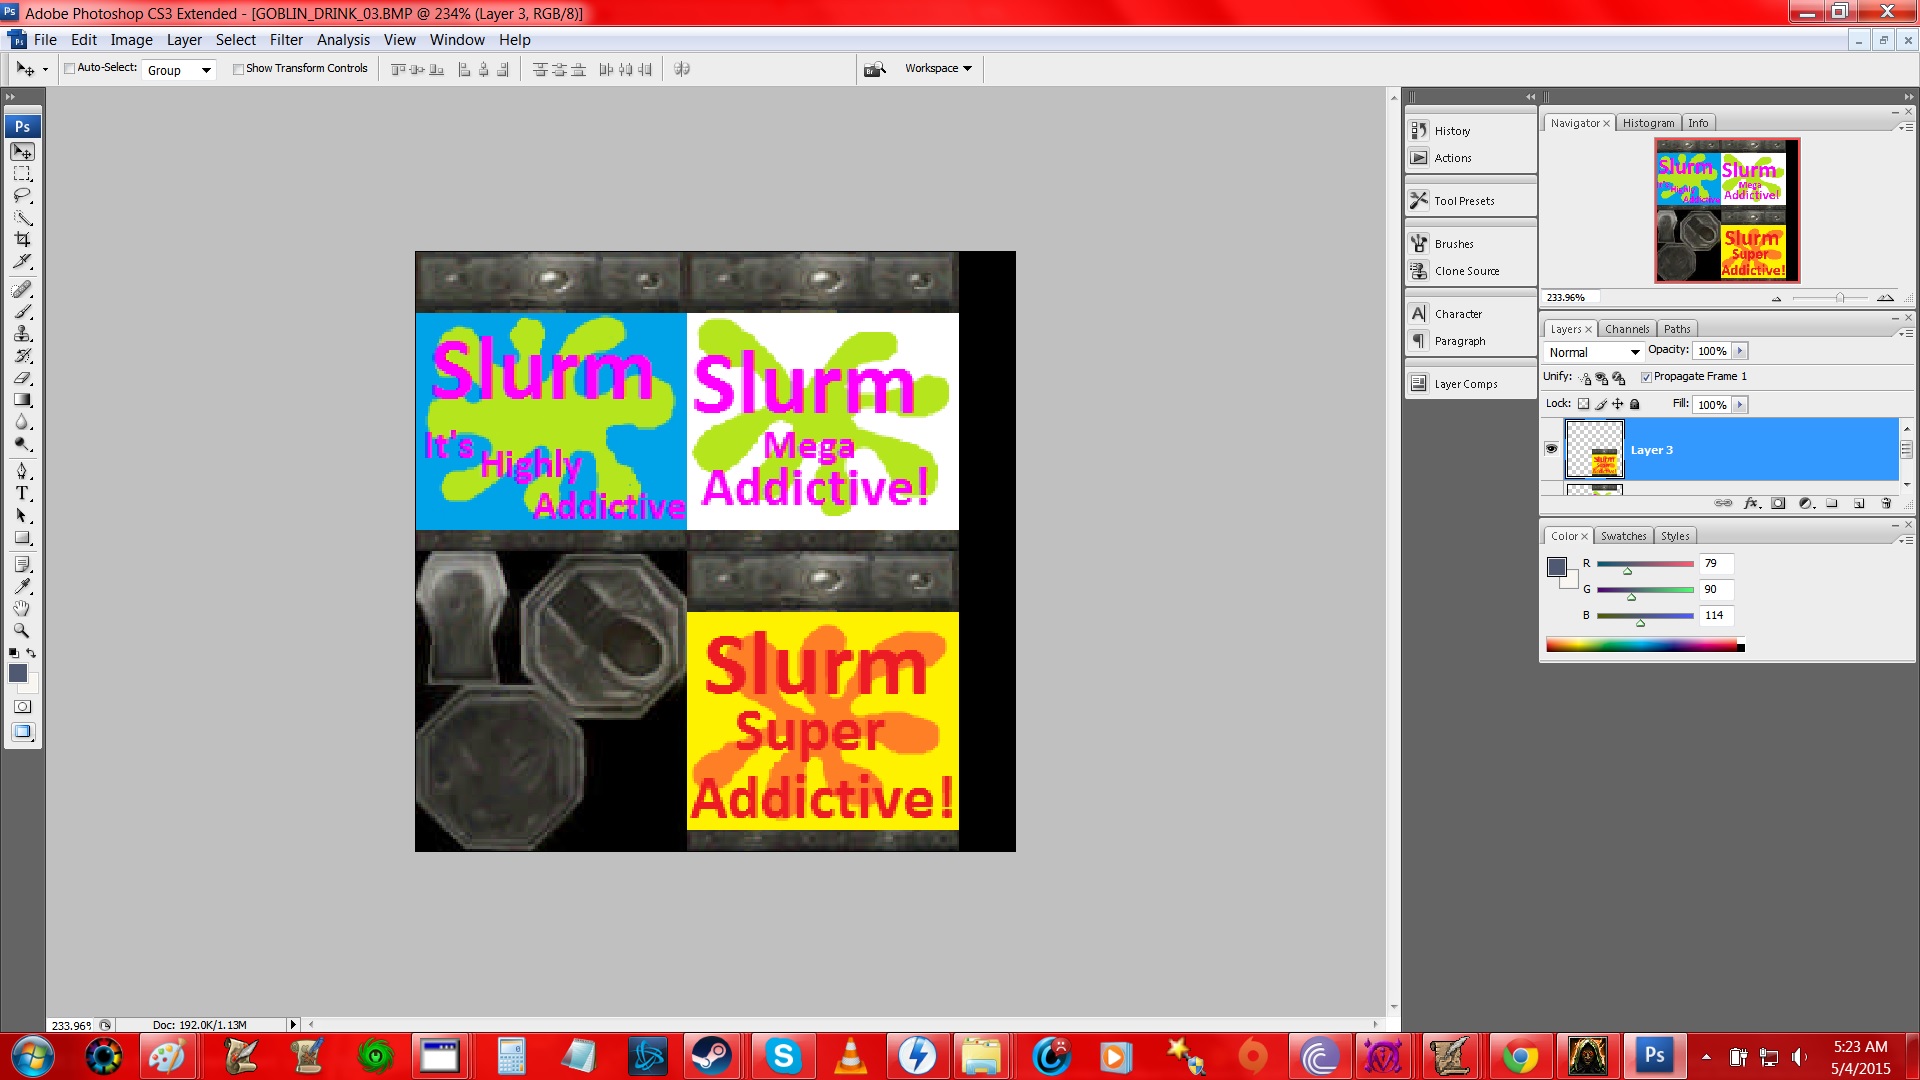
Task: Open the Image menu
Action: click(131, 40)
